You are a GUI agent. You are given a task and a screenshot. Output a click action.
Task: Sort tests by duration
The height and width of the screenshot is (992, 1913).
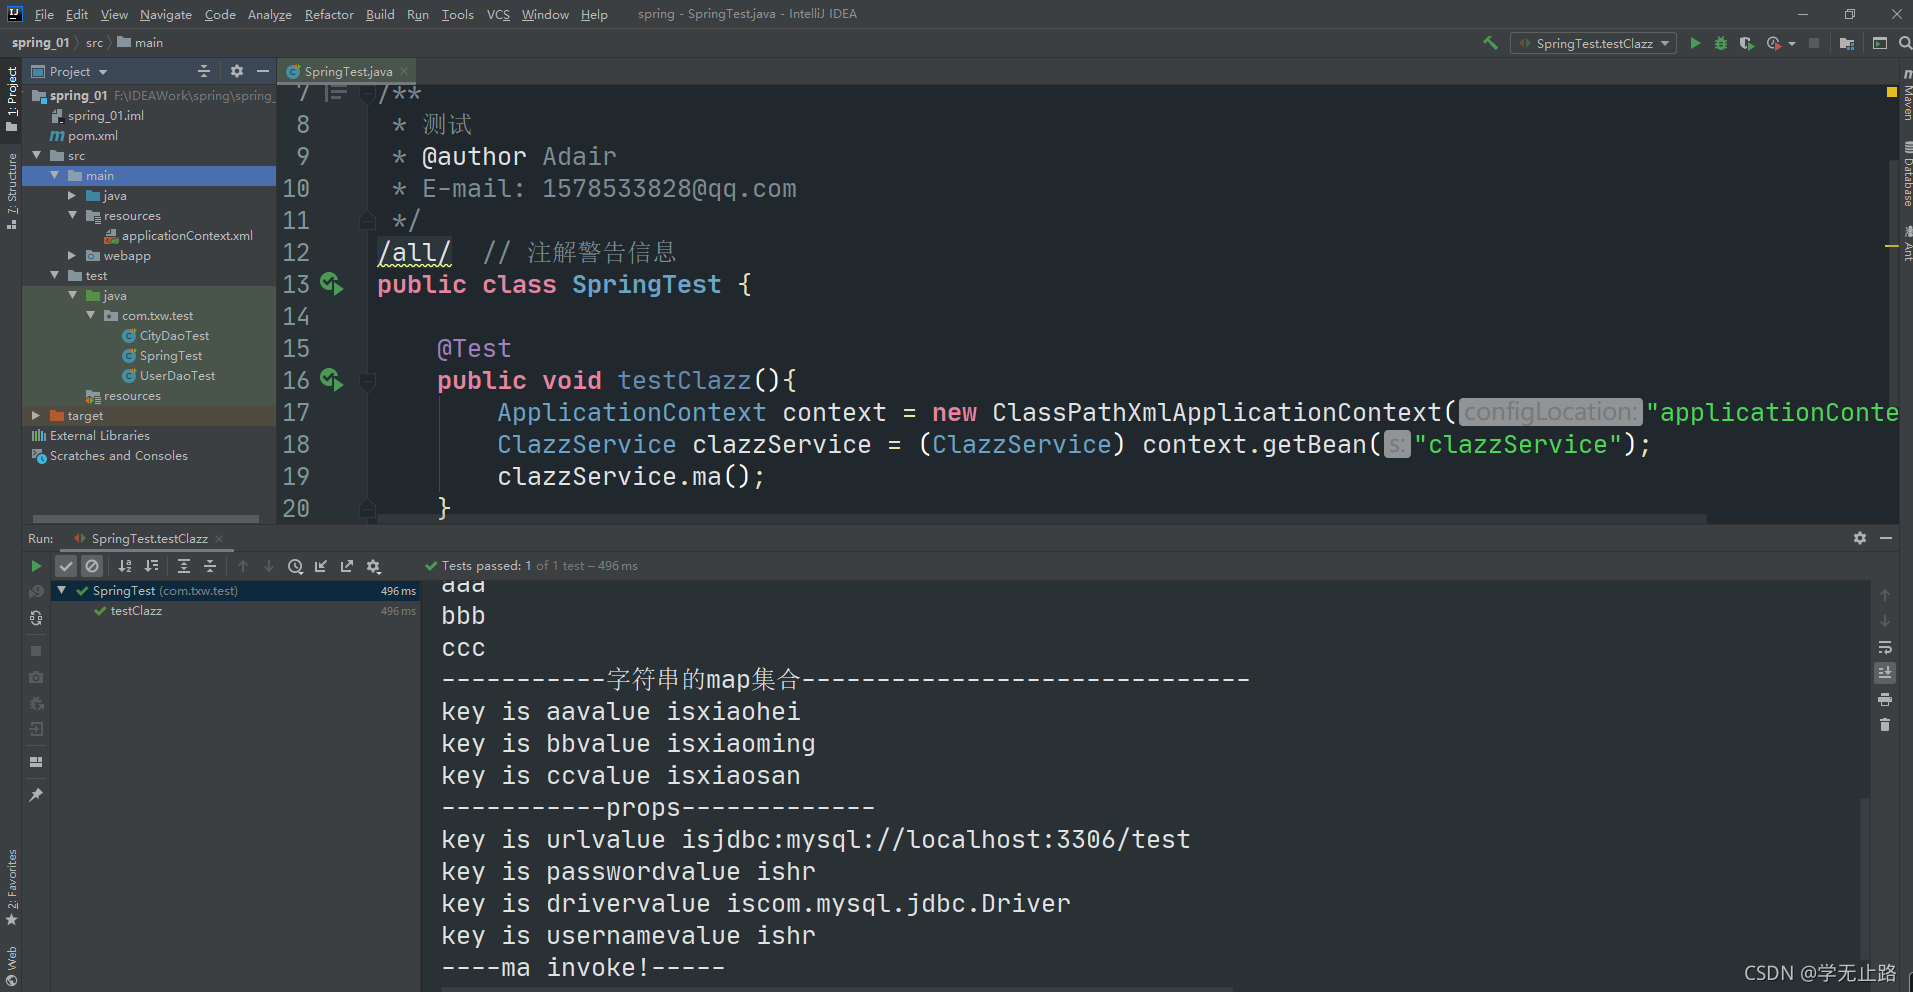tap(152, 566)
